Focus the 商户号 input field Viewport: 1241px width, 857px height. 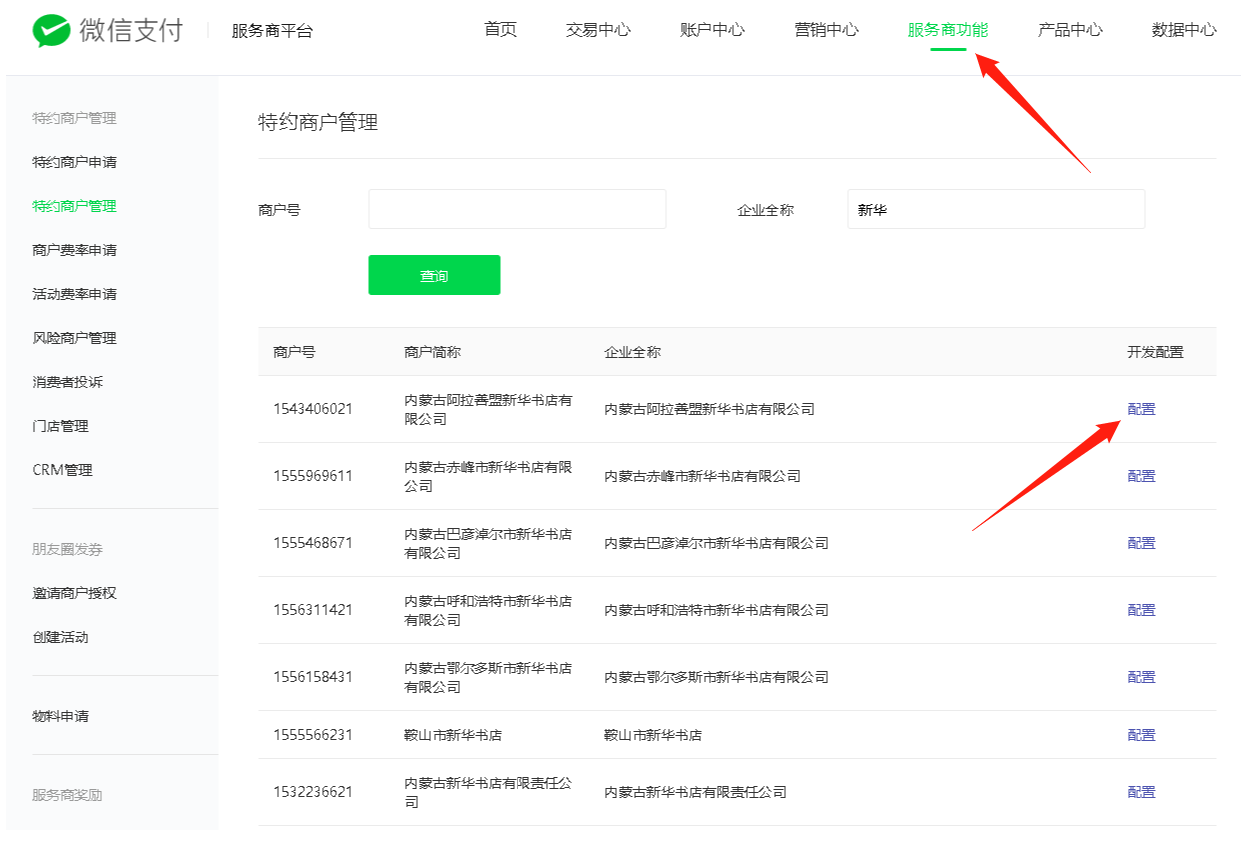click(517, 210)
